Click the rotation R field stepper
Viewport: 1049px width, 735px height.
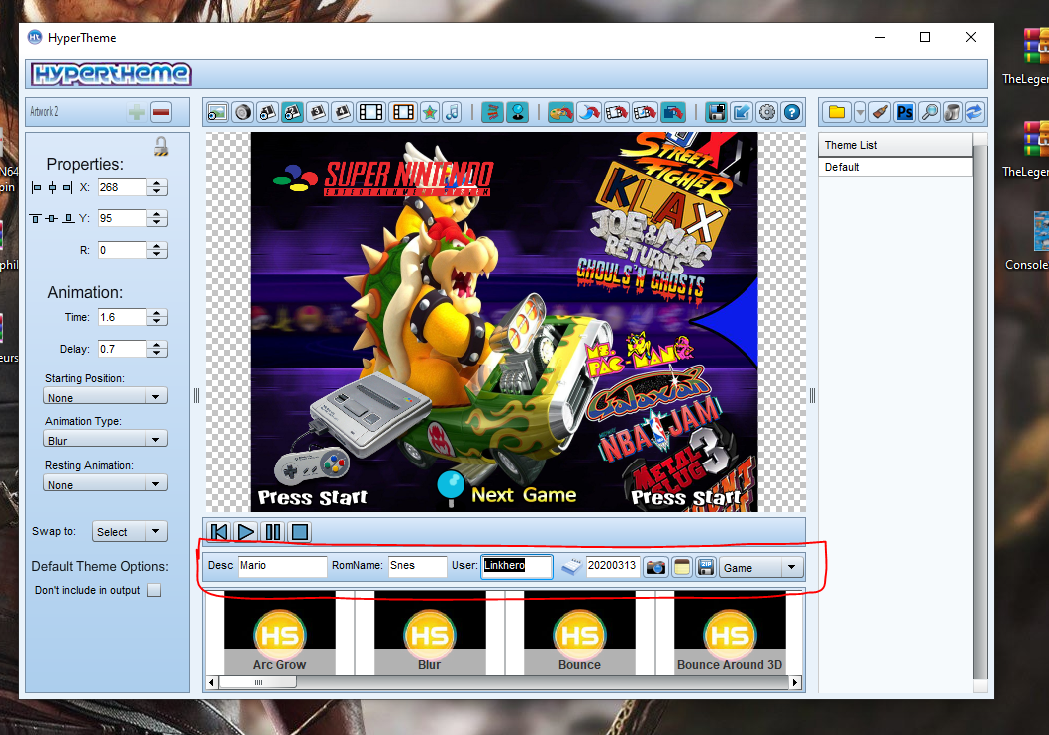coord(157,250)
